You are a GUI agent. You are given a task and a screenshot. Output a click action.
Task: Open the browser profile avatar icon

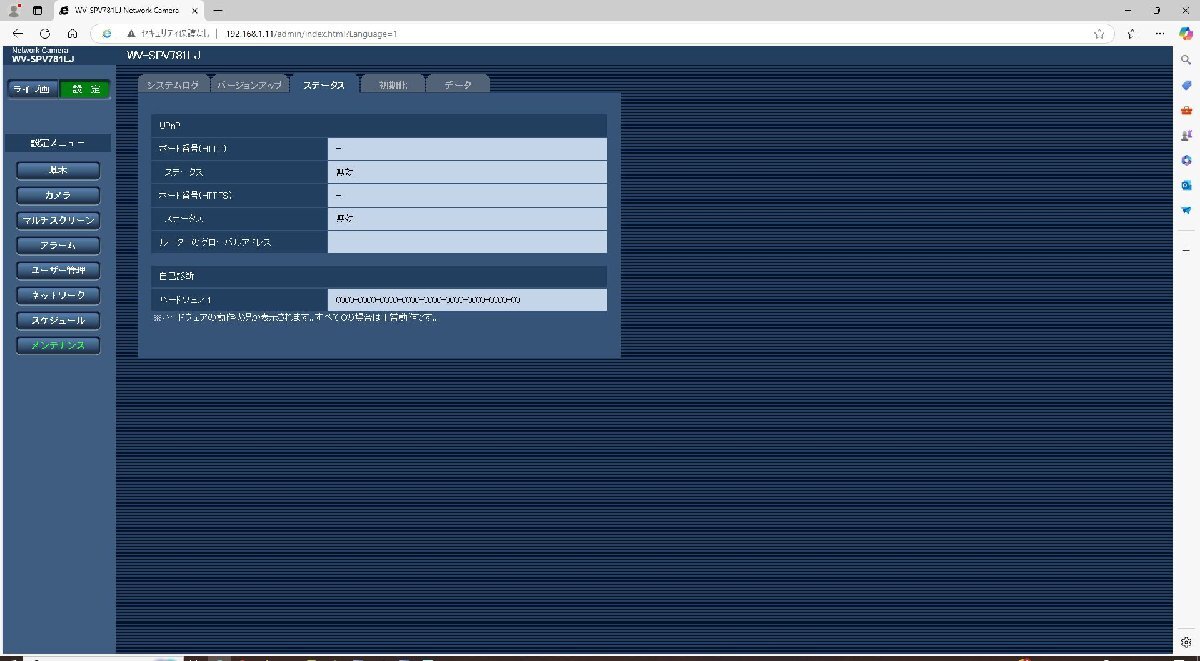[13, 9]
